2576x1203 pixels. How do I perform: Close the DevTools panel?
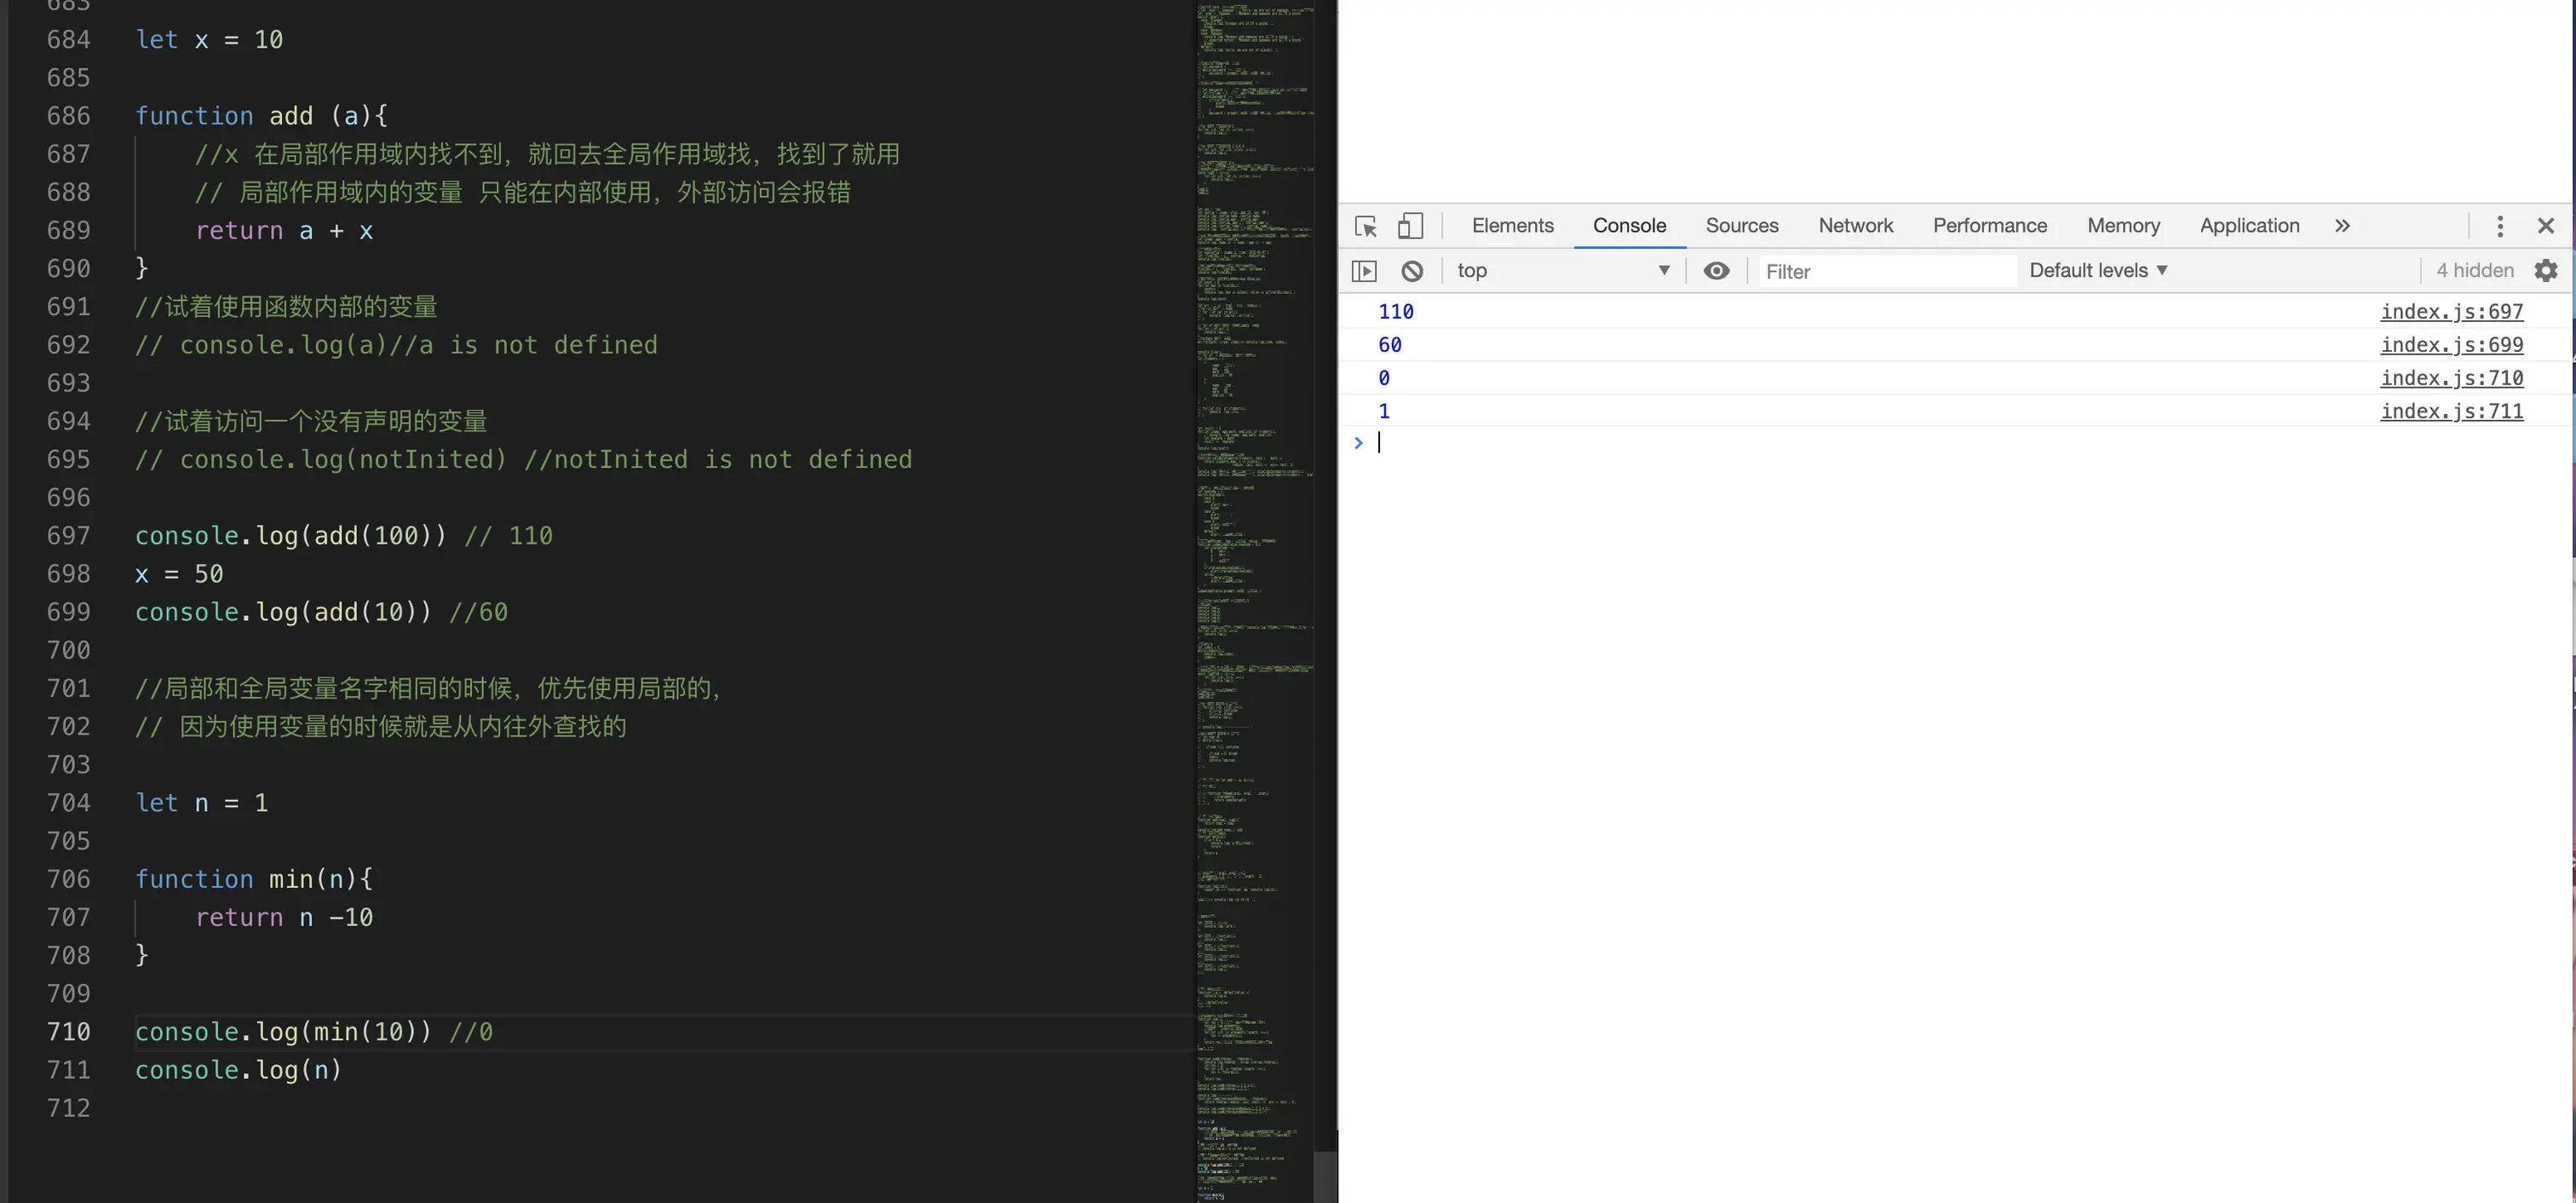pyautogui.click(x=2546, y=226)
